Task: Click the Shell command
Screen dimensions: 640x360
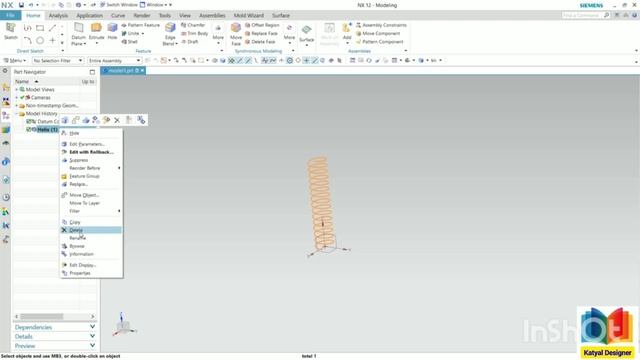Action: 129,42
